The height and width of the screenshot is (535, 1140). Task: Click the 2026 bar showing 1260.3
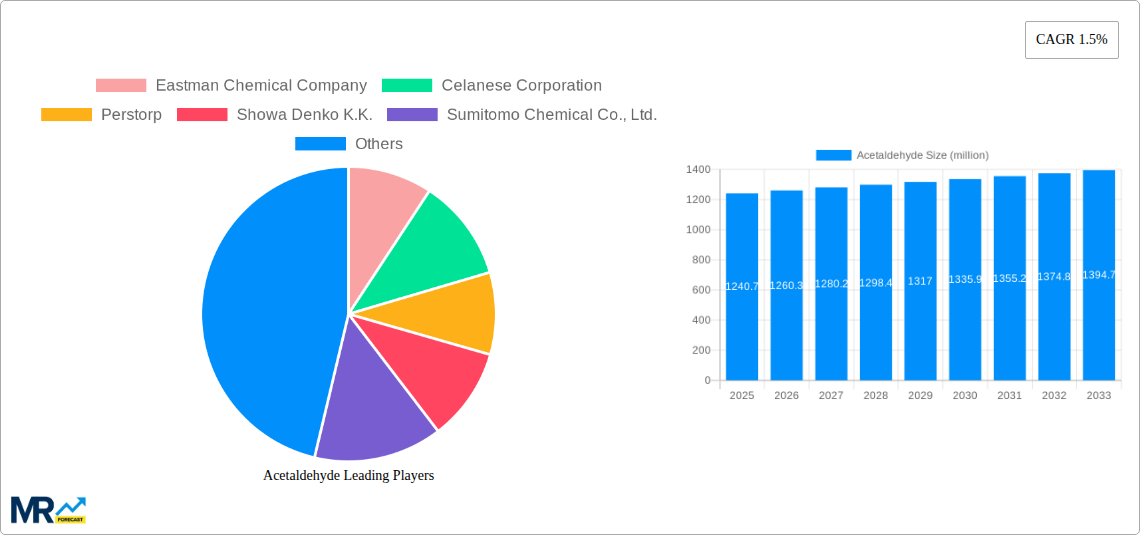(x=787, y=285)
